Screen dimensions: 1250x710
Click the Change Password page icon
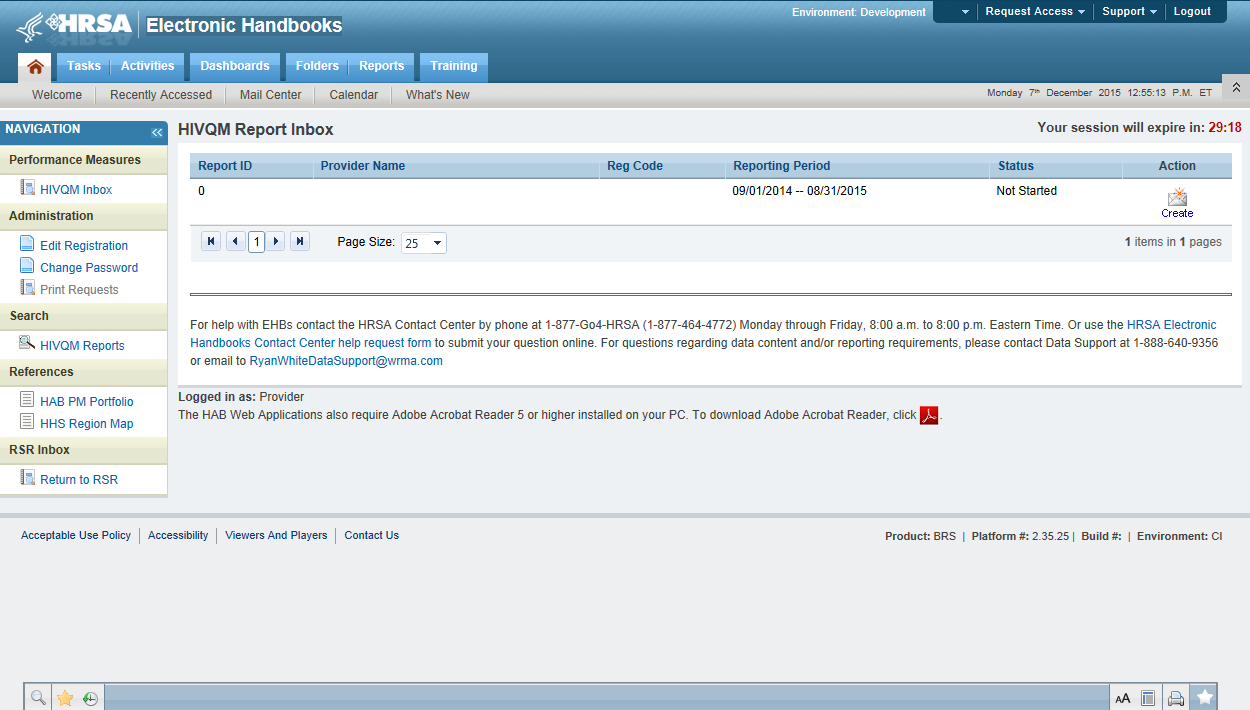[x=28, y=266]
